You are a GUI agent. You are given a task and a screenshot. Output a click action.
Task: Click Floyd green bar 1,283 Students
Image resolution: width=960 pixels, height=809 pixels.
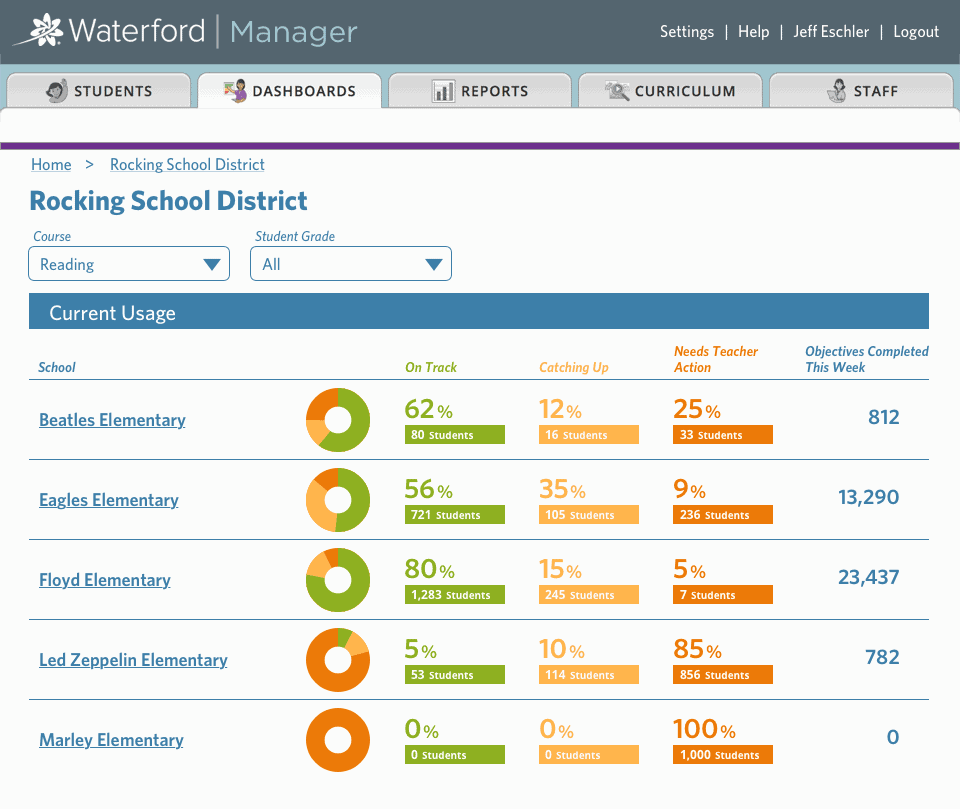coord(455,595)
